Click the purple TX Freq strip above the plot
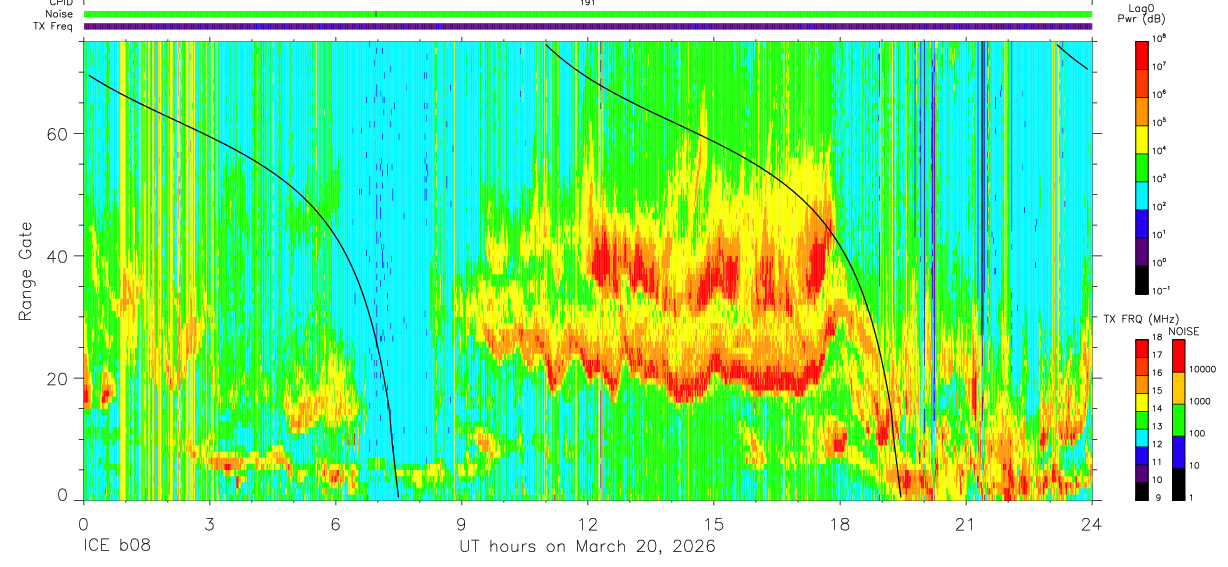The height and width of the screenshot is (567, 1228). (588, 27)
